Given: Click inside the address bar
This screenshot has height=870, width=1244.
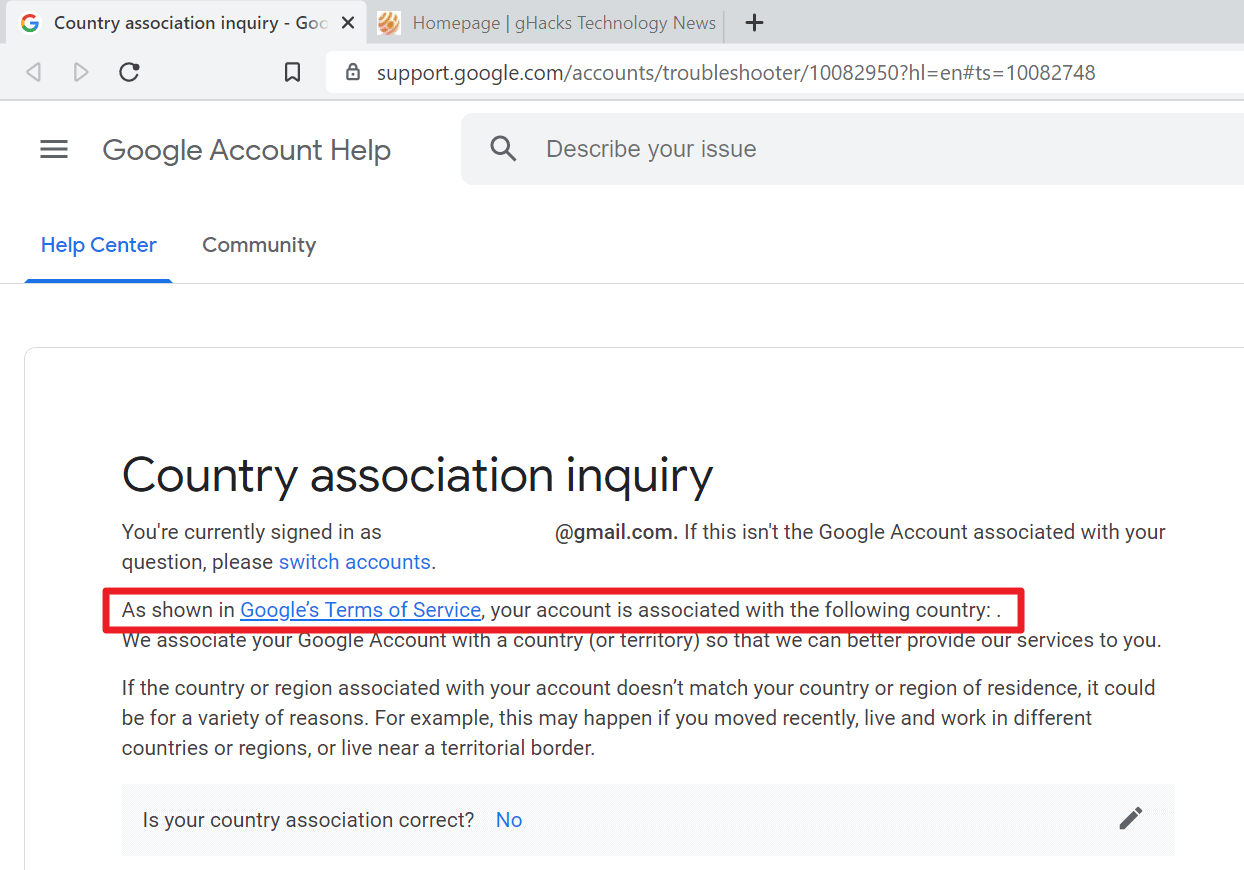Looking at the screenshot, I should click(700, 72).
